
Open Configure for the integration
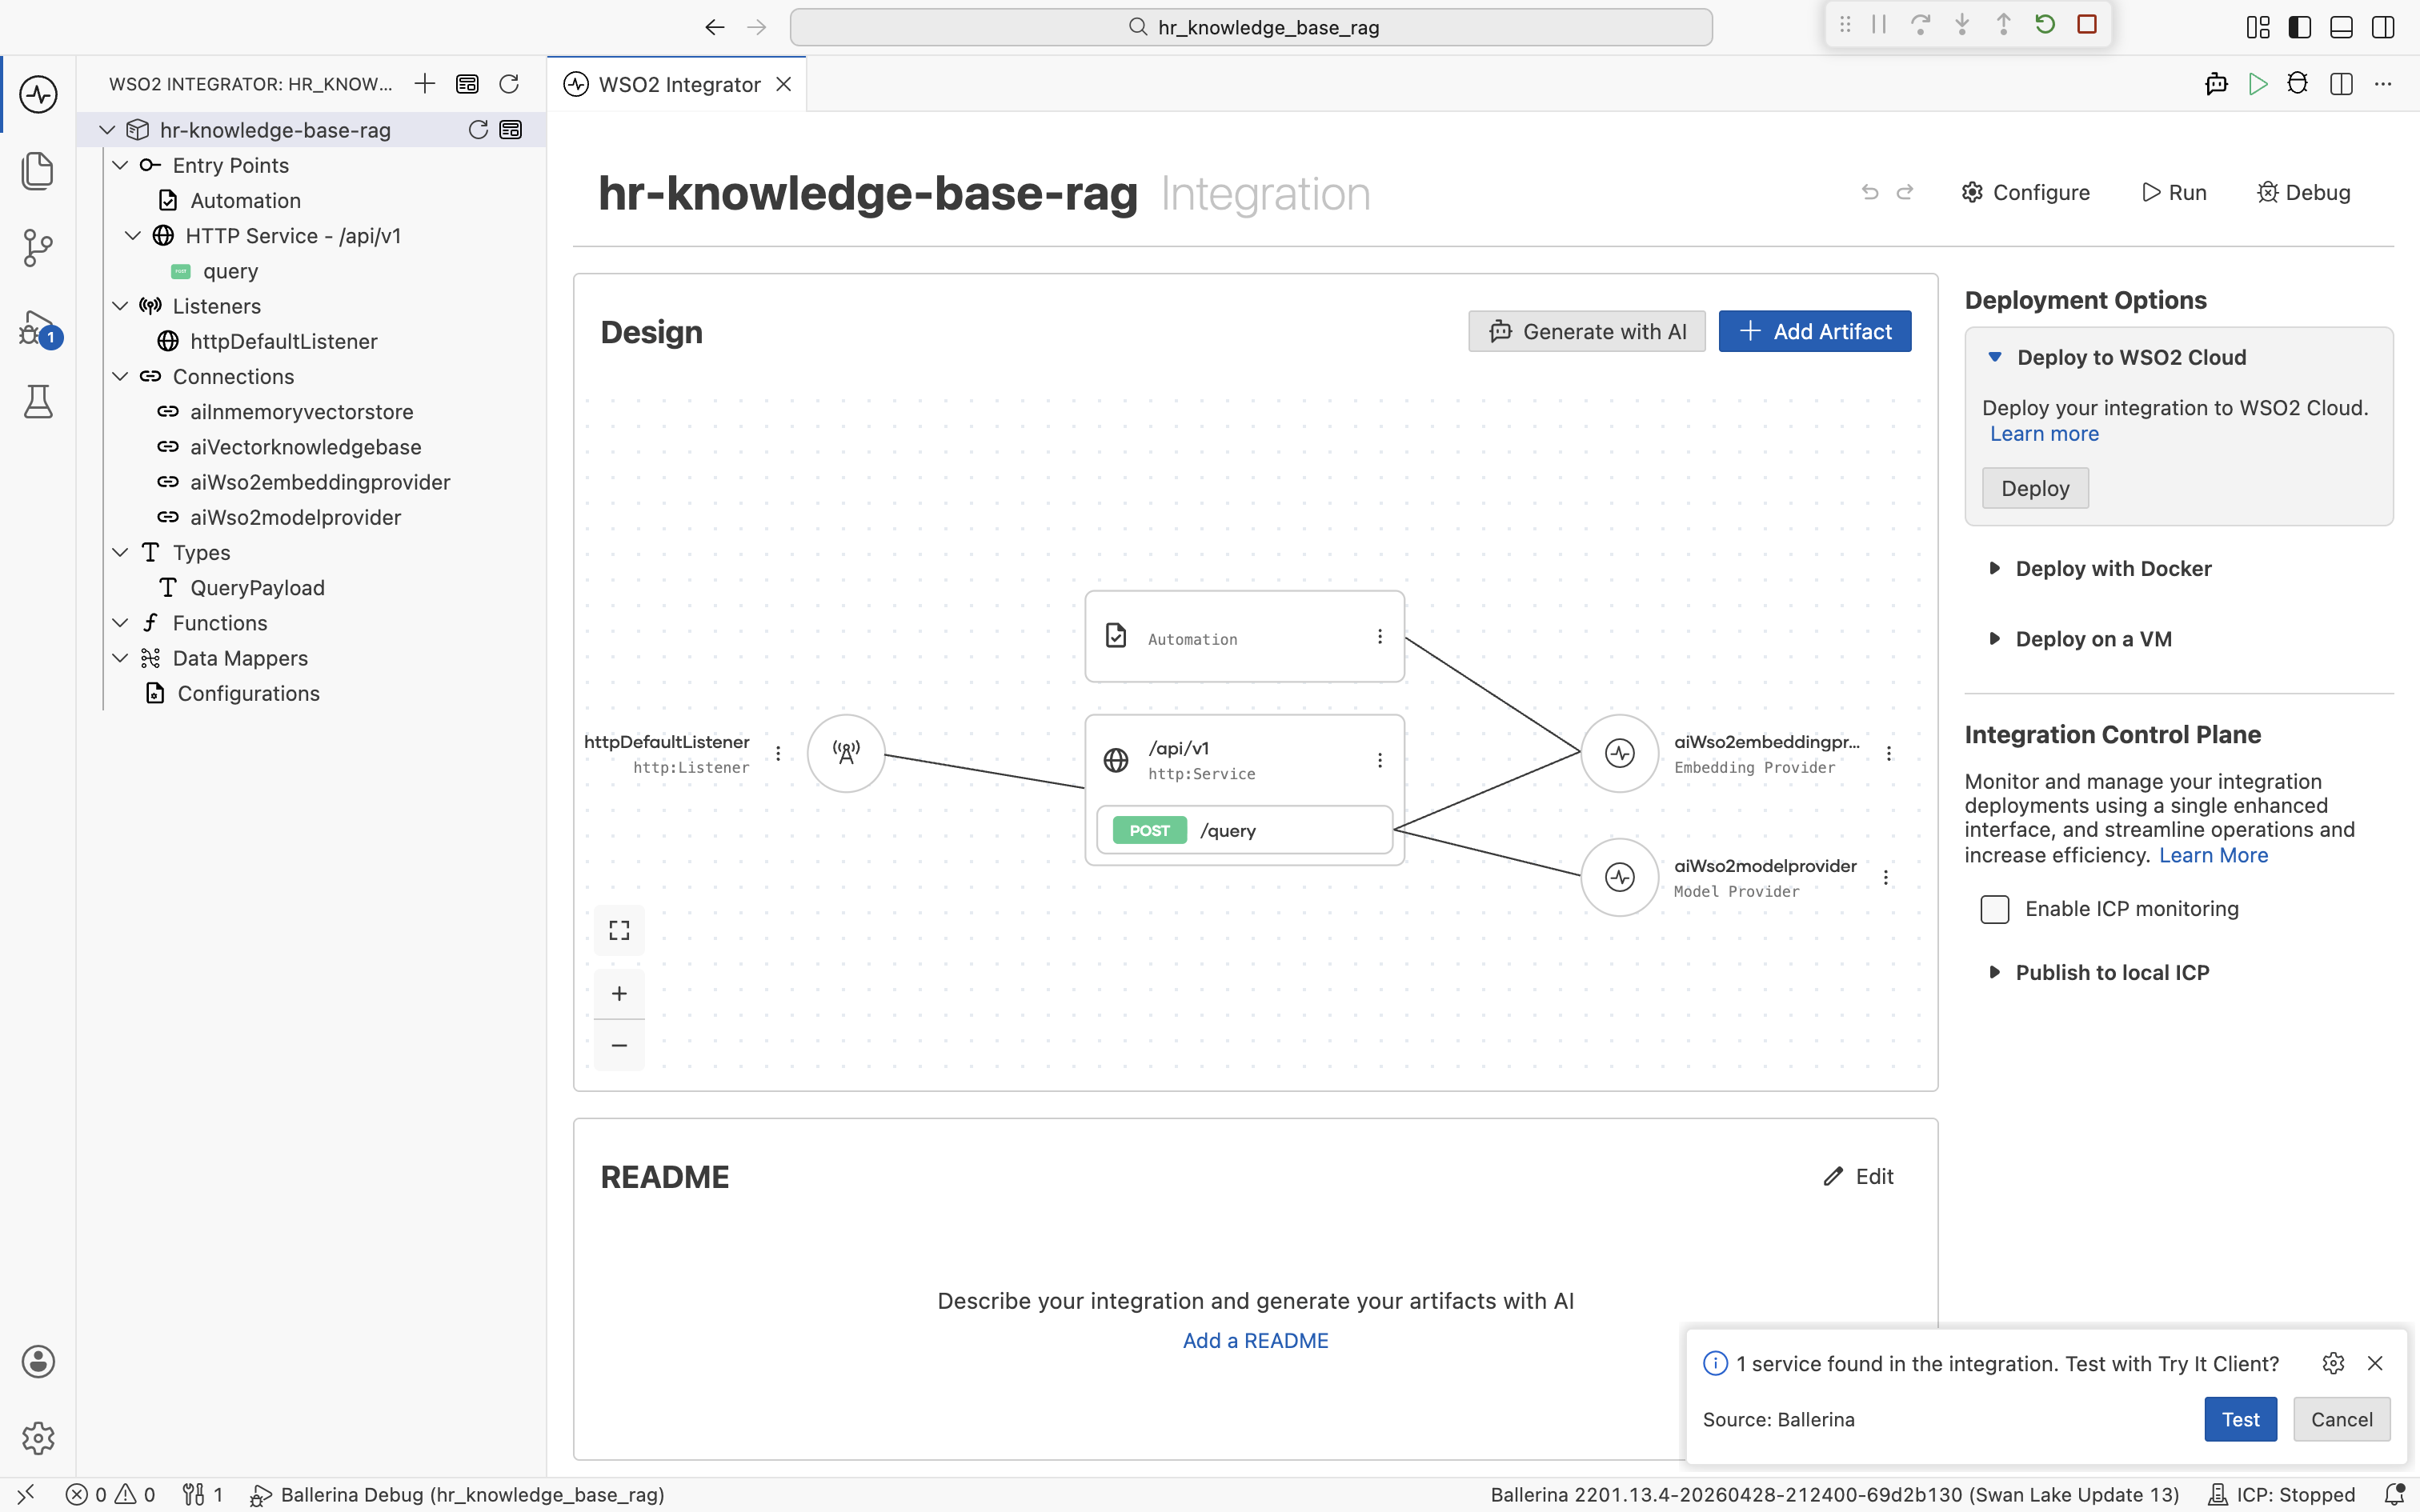tap(2026, 193)
